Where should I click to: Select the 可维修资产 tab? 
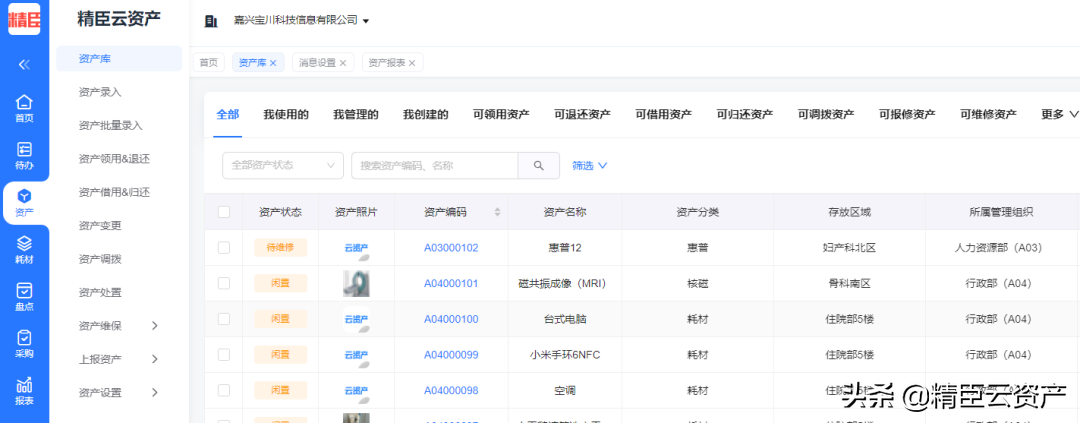click(x=988, y=114)
